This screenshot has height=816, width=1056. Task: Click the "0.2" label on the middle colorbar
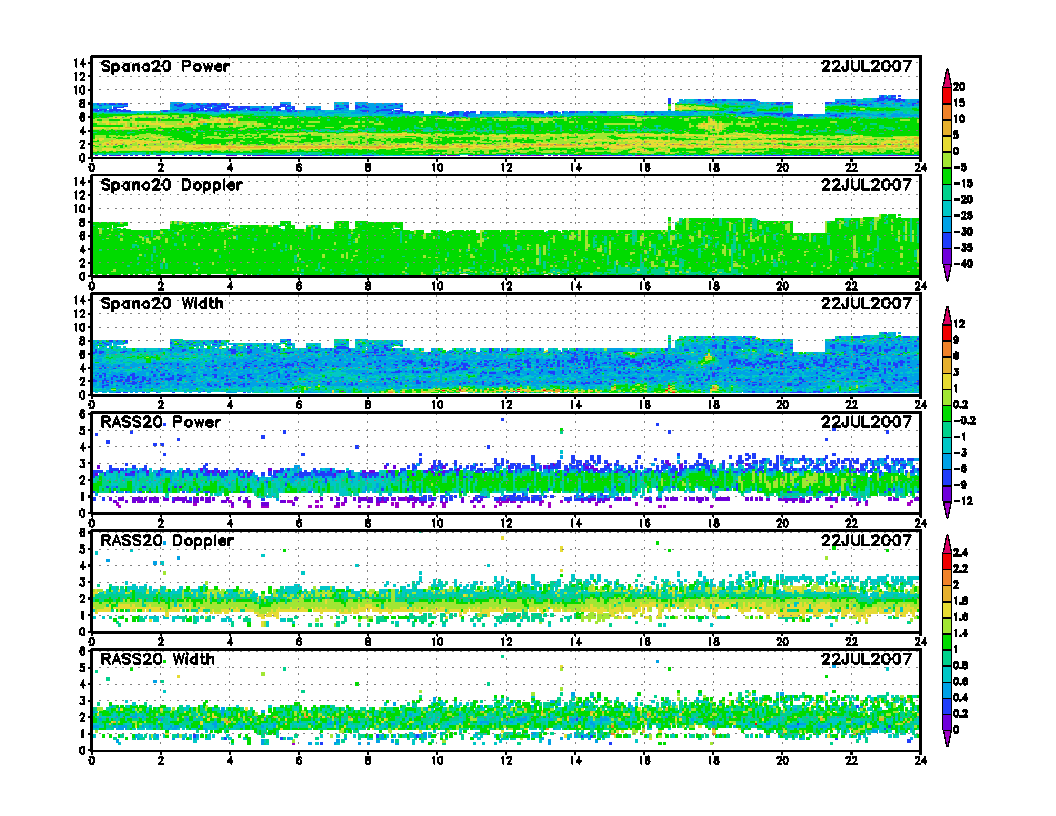coord(961,405)
